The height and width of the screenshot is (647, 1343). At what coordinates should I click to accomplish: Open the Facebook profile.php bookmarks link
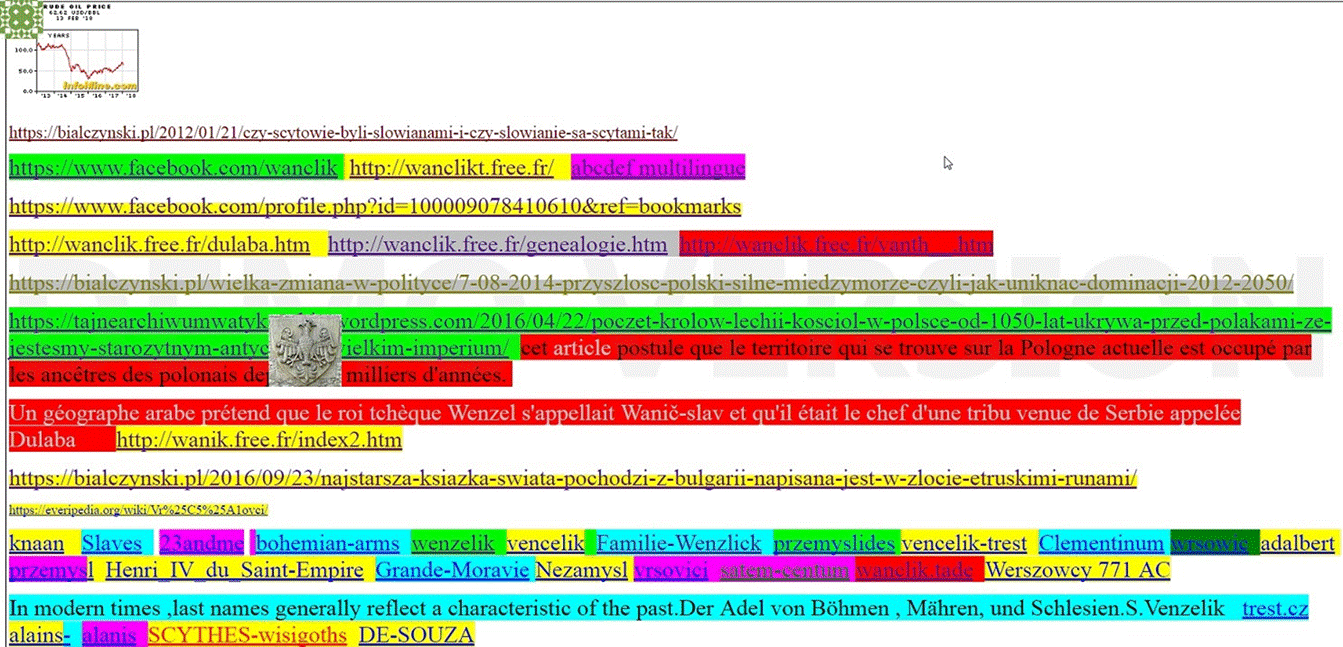pos(375,207)
